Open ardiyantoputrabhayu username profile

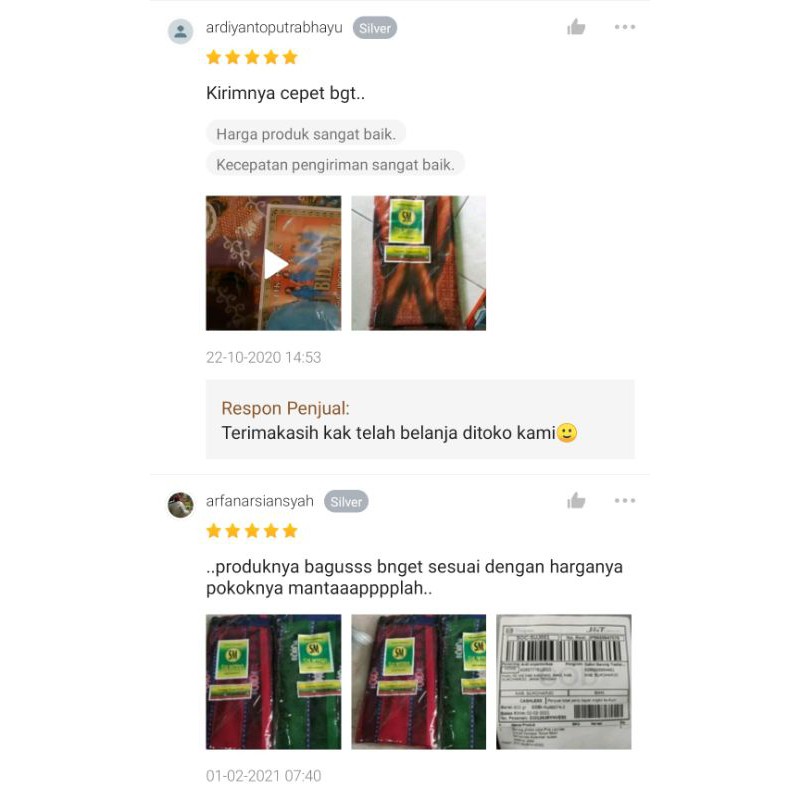[274, 28]
